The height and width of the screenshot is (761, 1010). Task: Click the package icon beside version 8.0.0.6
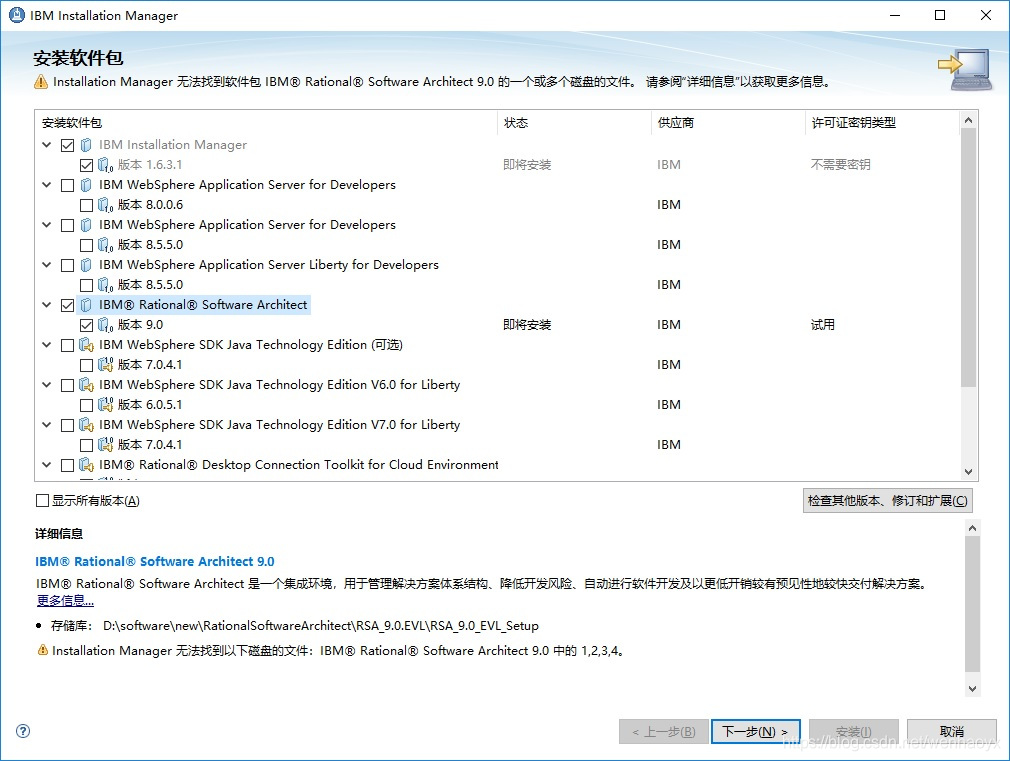tap(105, 205)
